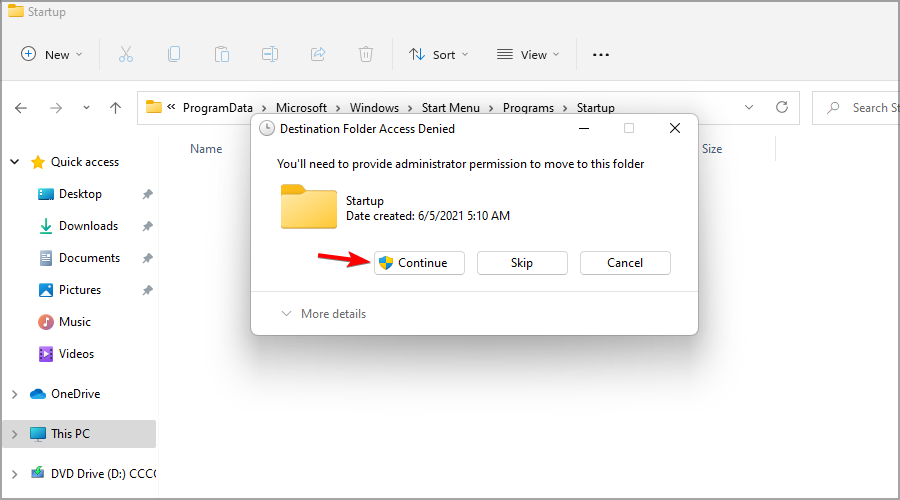Click the Pictures icon in sidebar
The width and height of the screenshot is (900, 500).
pos(46,290)
